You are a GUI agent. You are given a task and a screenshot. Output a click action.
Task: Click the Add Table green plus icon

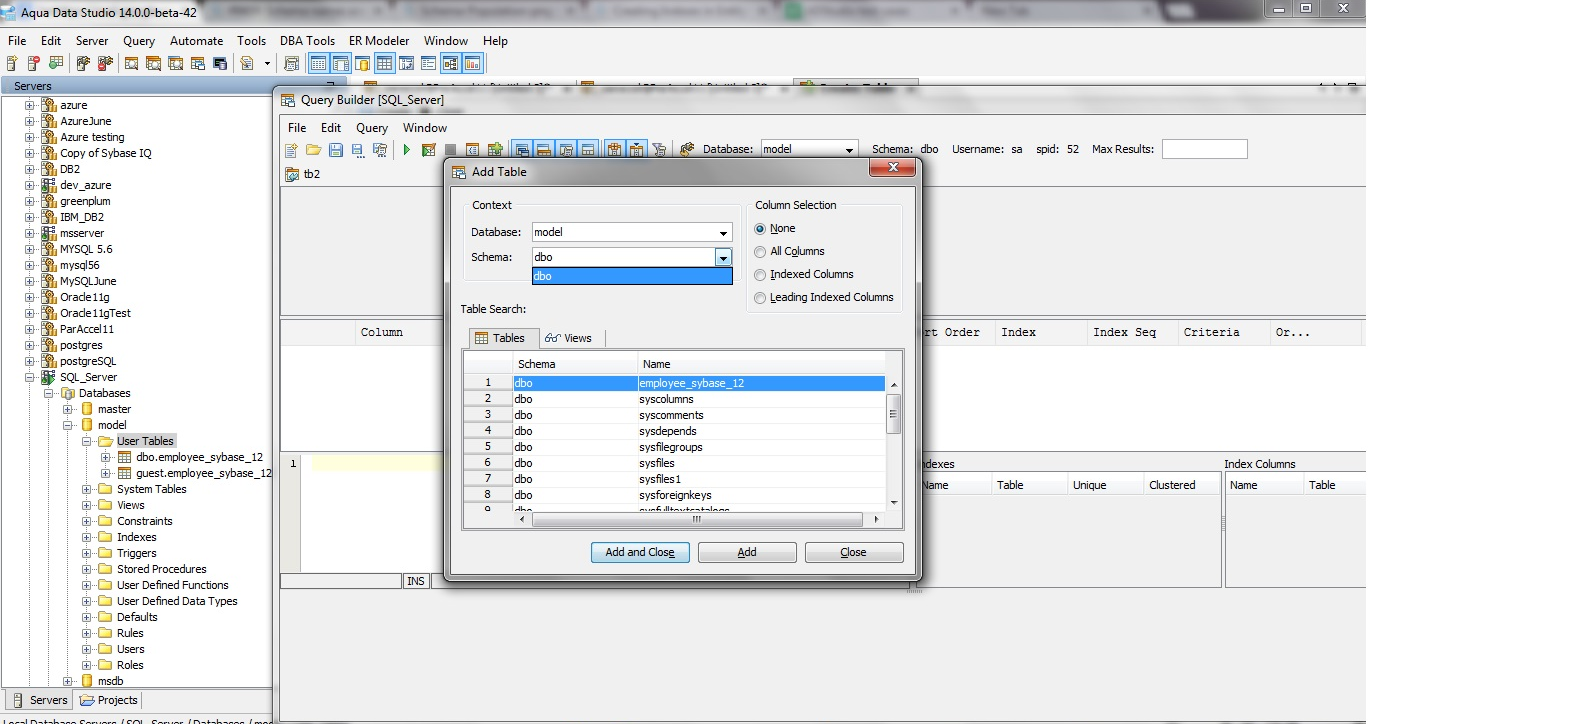coord(495,150)
